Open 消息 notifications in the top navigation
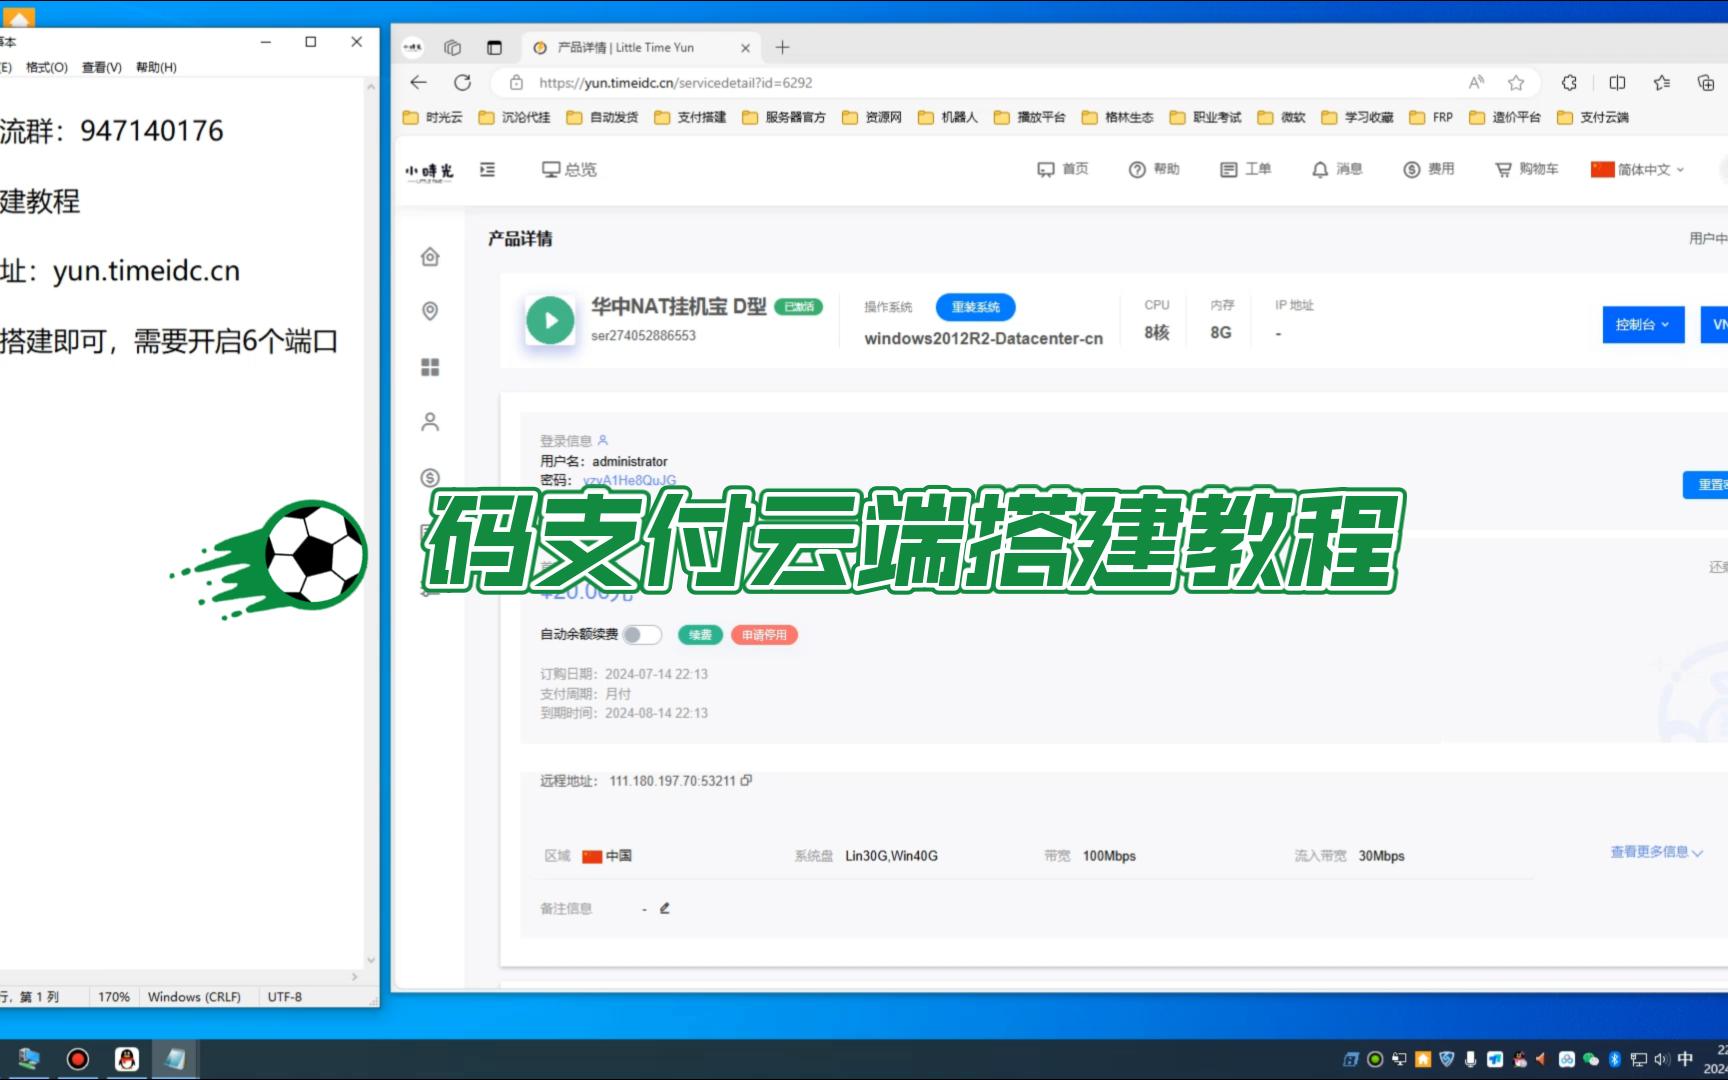Viewport: 1728px width, 1080px height. (x=1337, y=169)
